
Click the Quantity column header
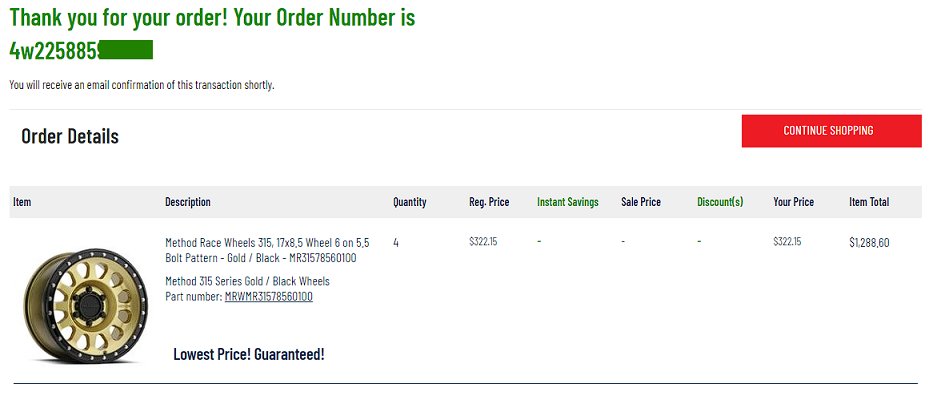point(409,202)
